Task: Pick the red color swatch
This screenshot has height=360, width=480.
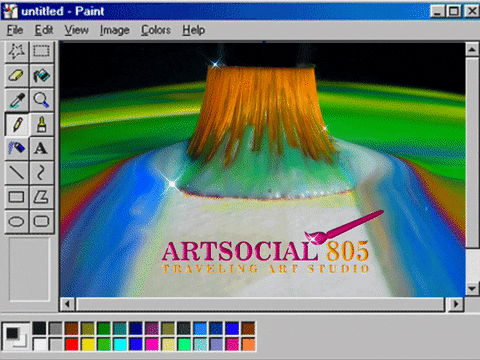Action: (x=72, y=344)
